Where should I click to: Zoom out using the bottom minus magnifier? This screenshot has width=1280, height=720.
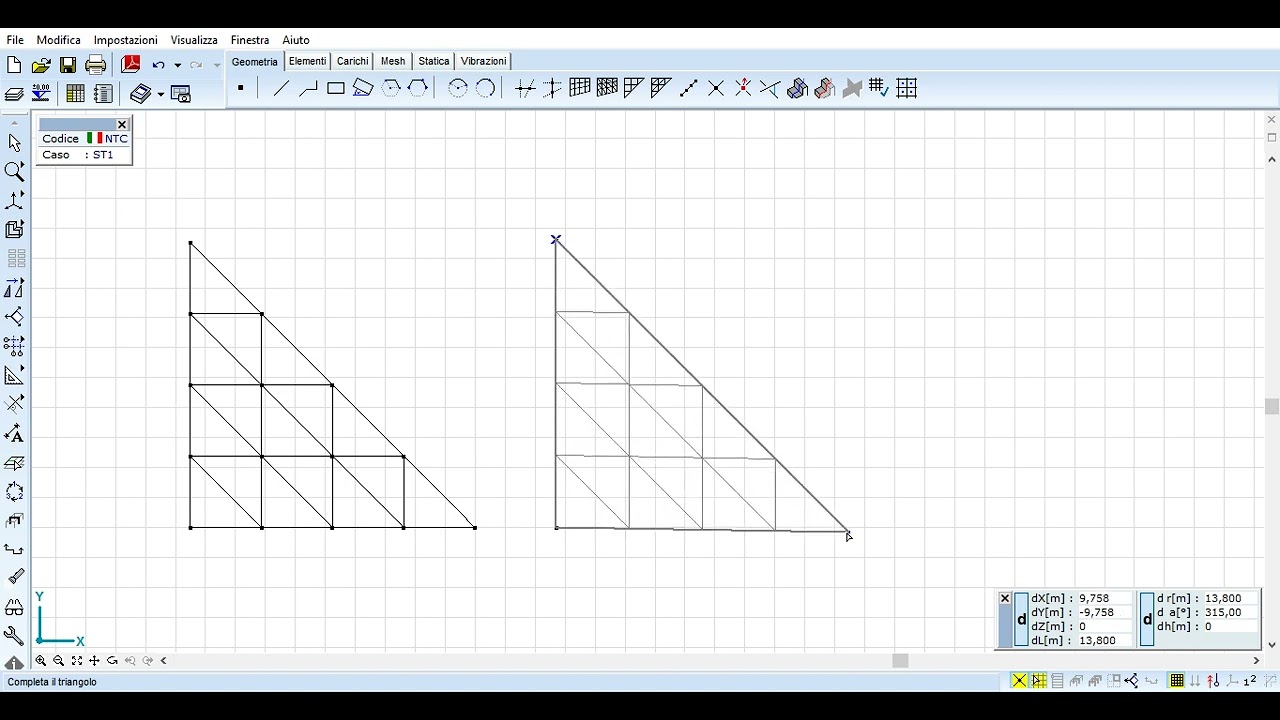click(x=59, y=661)
